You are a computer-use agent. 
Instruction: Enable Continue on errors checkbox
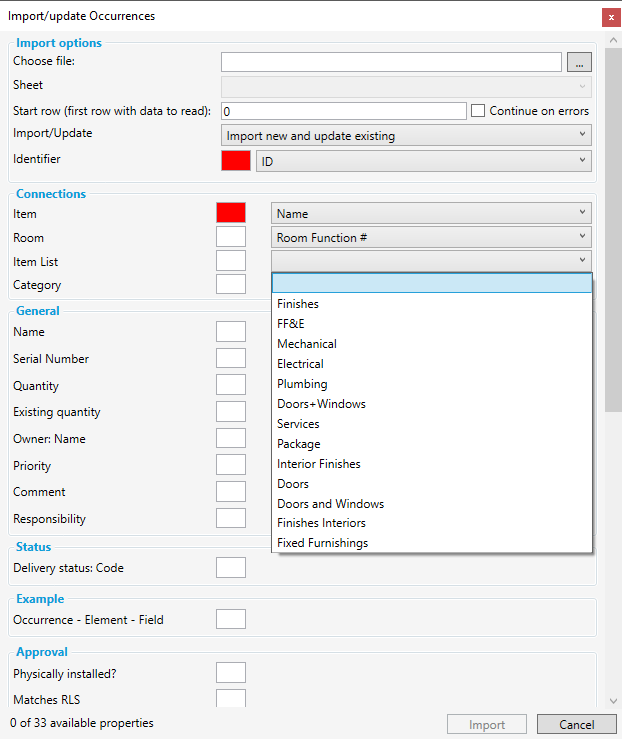[478, 111]
